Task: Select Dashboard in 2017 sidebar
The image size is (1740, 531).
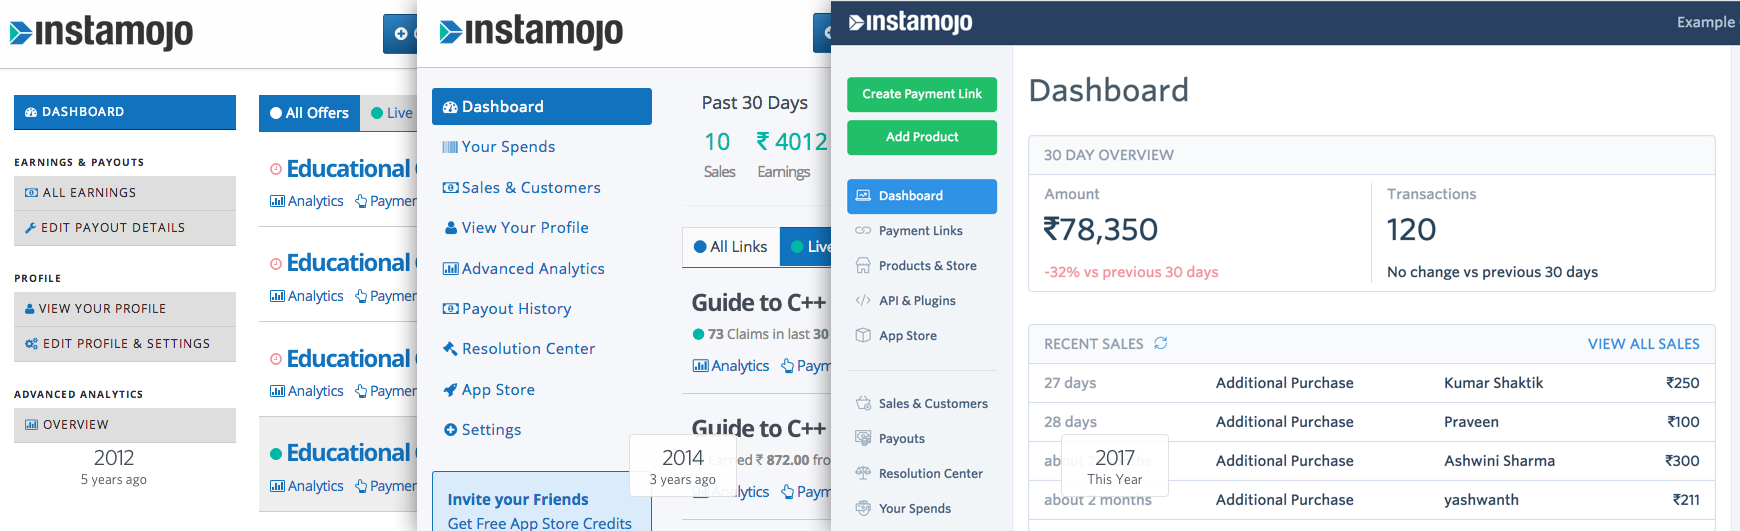Action: click(922, 196)
